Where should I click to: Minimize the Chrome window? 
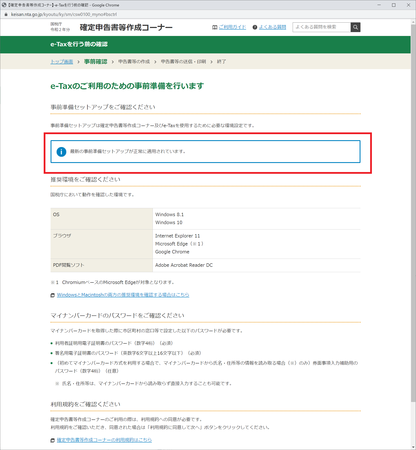(379, 5)
